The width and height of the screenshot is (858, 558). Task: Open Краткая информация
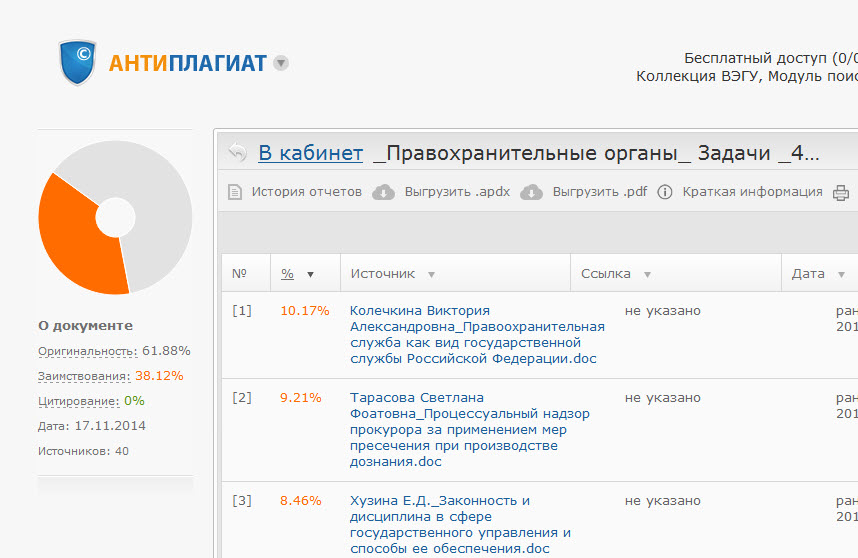[752, 192]
